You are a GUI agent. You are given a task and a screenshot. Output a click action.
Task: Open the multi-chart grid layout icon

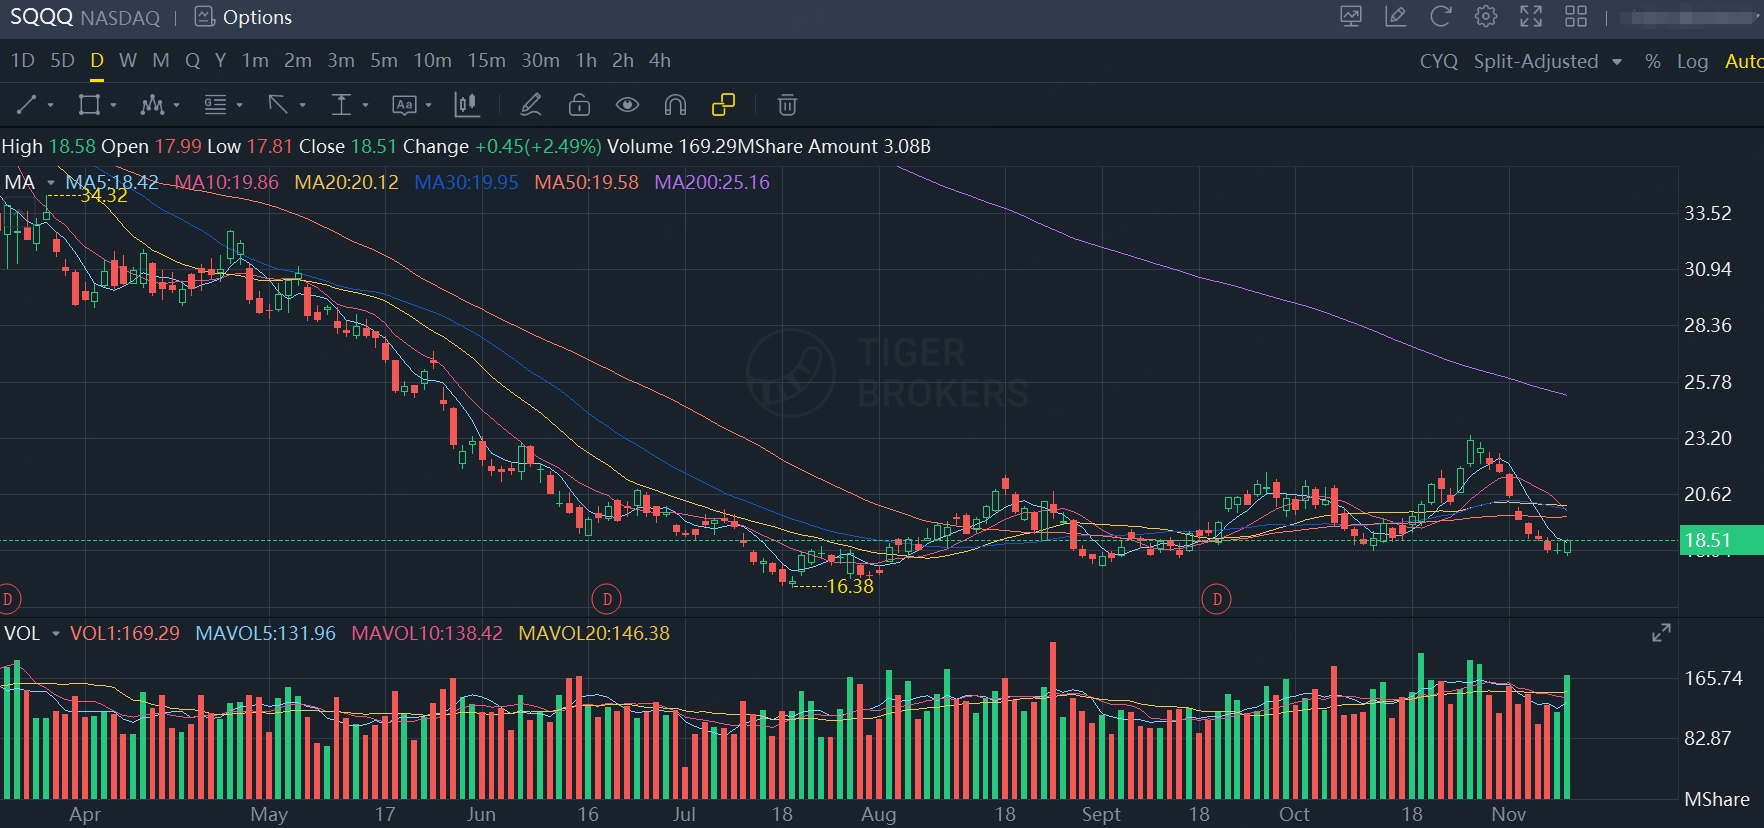1576,17
